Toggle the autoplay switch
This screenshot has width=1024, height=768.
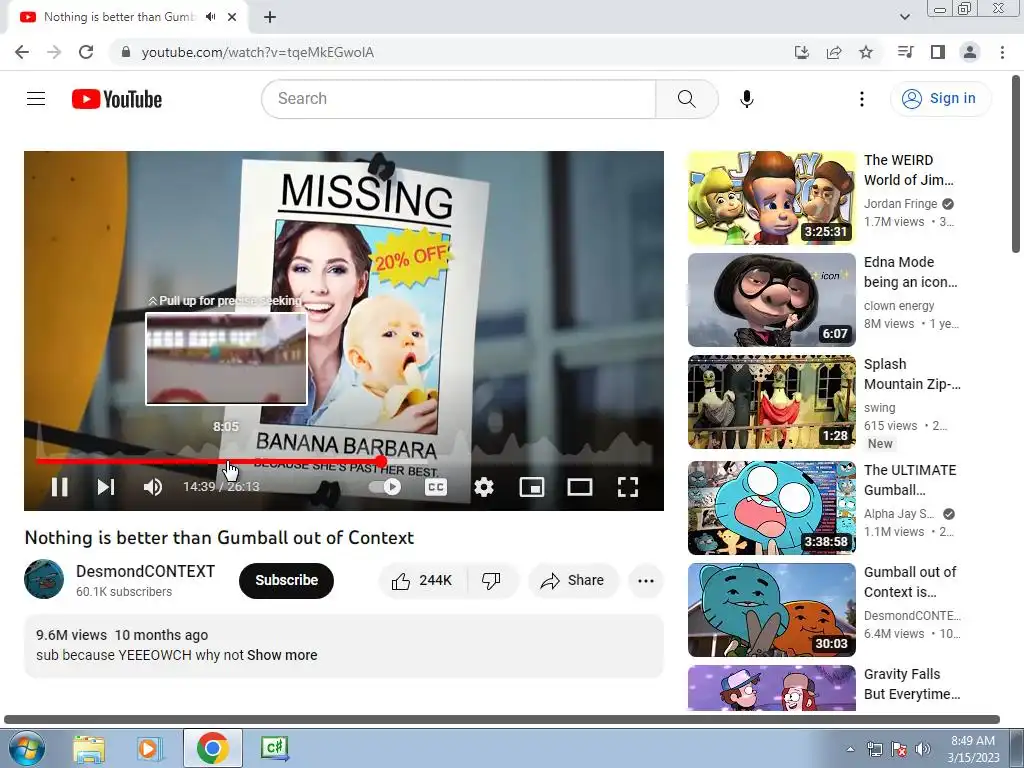tap(385, 487)
